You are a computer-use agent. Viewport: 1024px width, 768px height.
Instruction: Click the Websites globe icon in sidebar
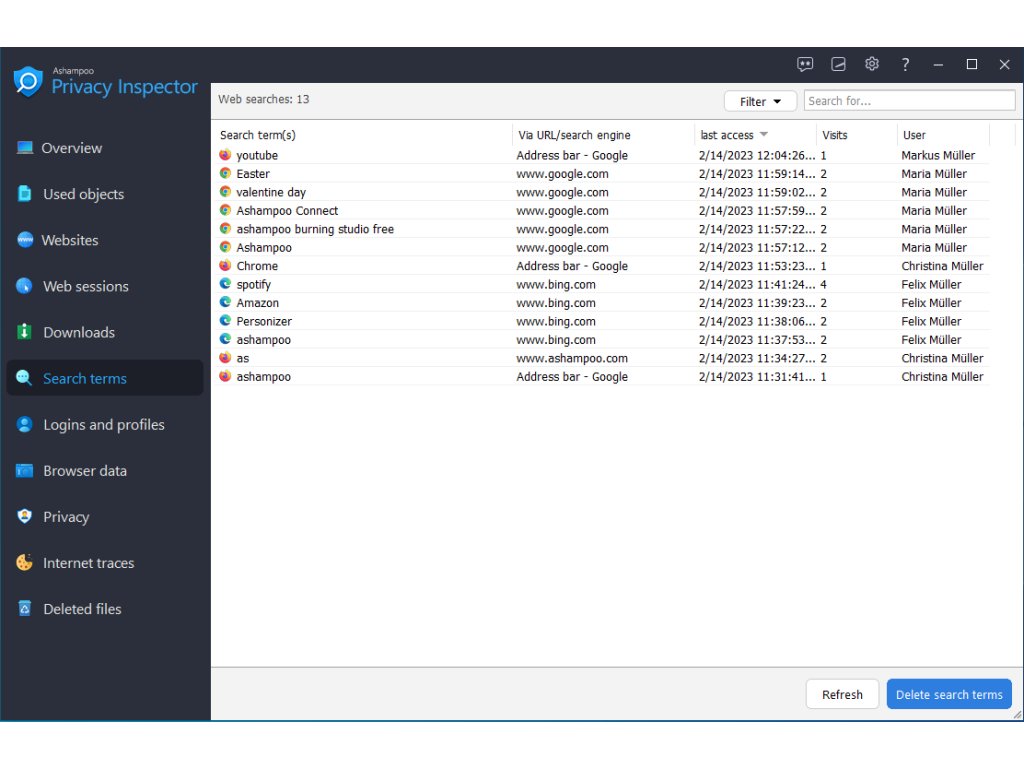[x=25, y=240]
